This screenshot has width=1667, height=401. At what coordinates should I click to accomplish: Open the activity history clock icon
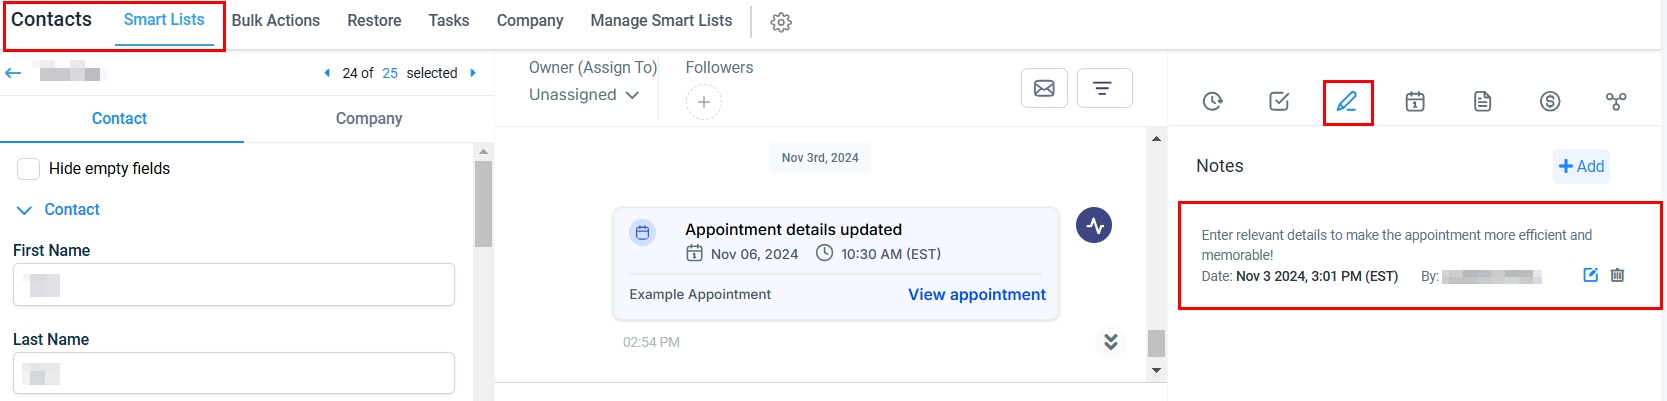(x=1212, y=101)
